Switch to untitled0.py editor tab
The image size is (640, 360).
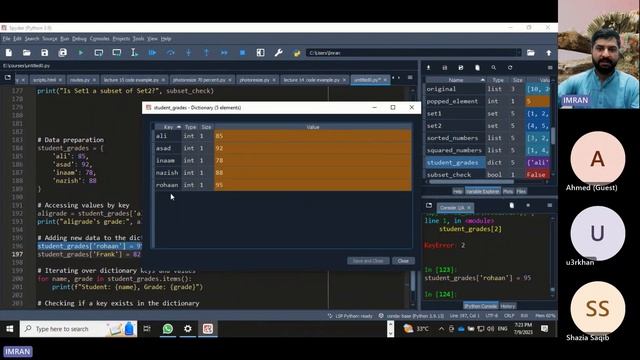(x=370, y=80)
